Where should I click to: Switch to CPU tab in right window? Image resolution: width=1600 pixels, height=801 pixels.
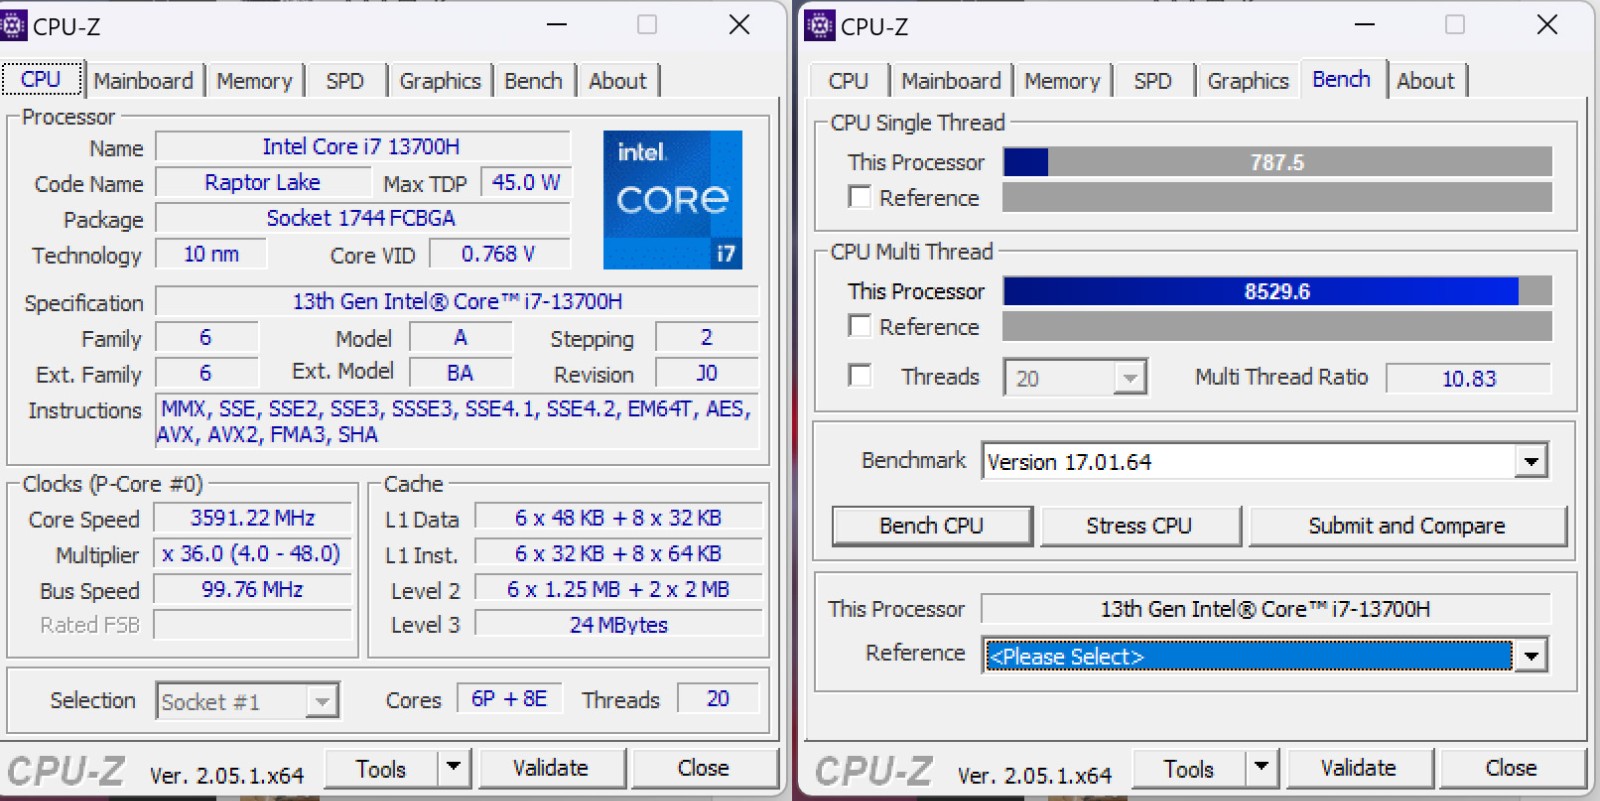click(848, 81)
